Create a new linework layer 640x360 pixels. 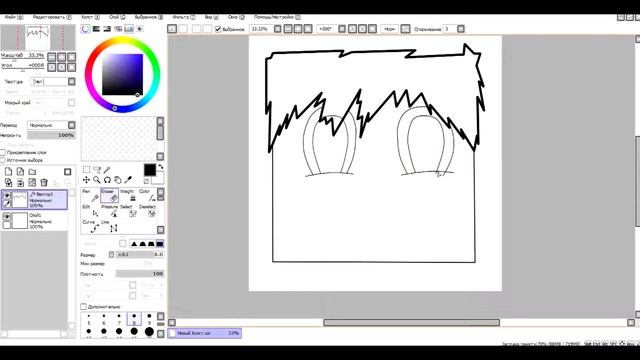[20, 171]
